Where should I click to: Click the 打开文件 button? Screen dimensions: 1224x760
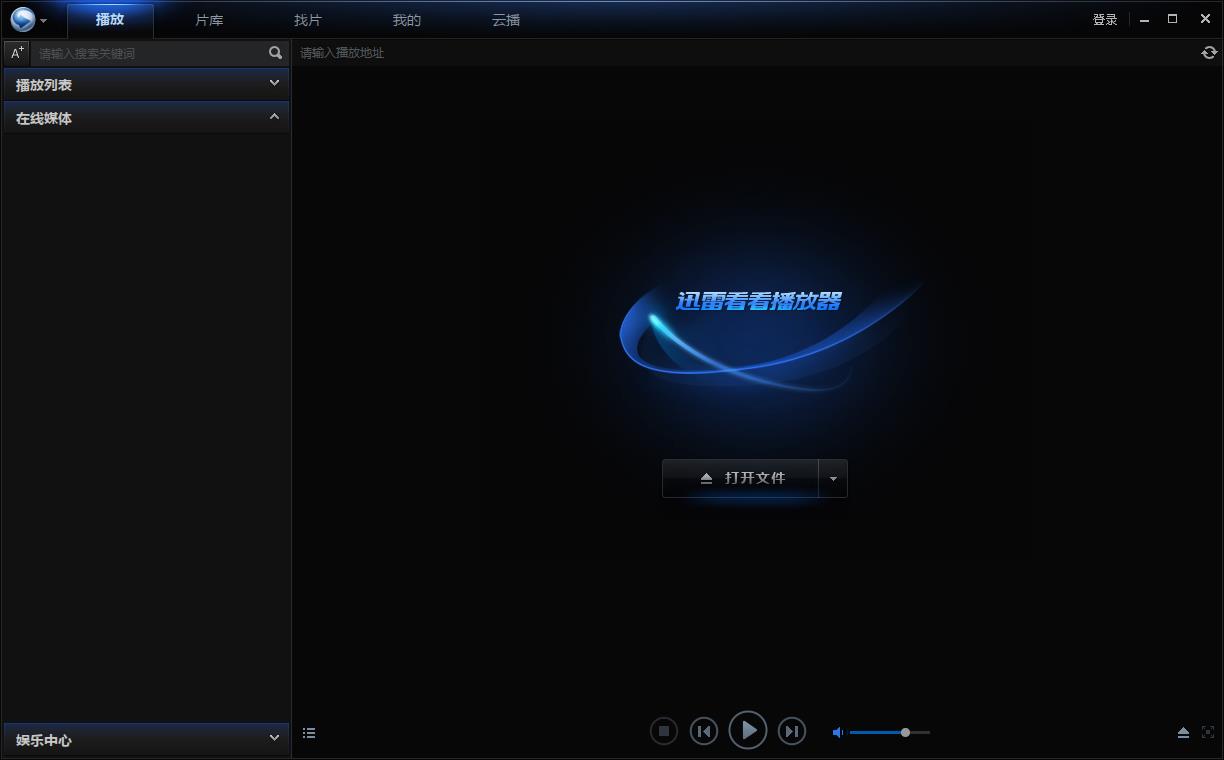741,479
